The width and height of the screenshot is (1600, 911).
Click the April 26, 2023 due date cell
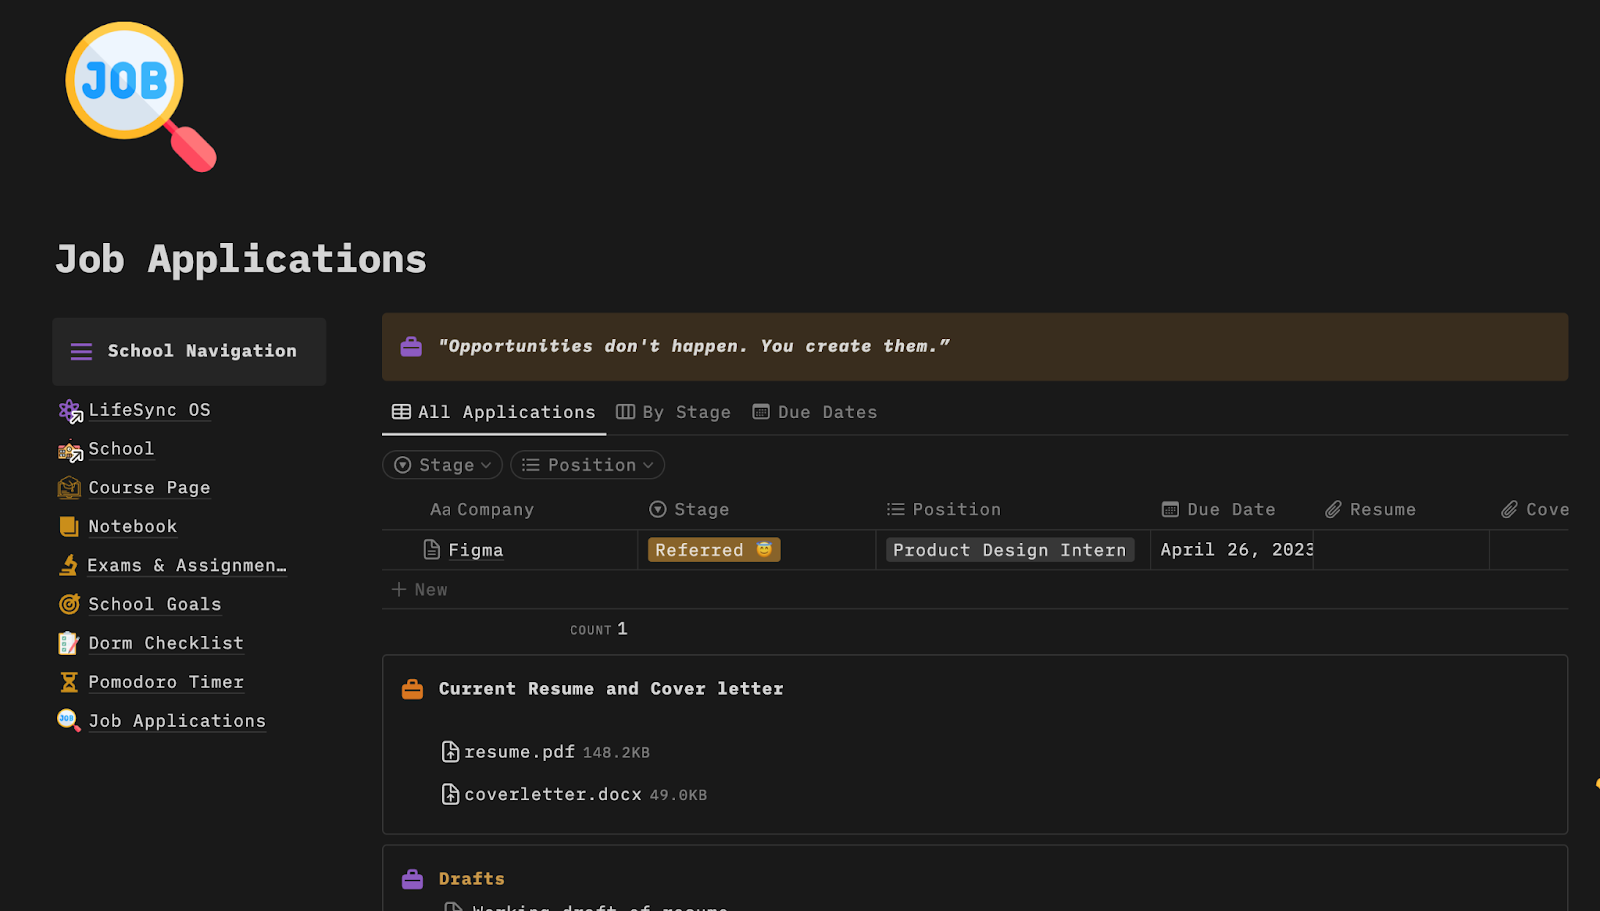pyautogui.click(x=1232, y=550)
